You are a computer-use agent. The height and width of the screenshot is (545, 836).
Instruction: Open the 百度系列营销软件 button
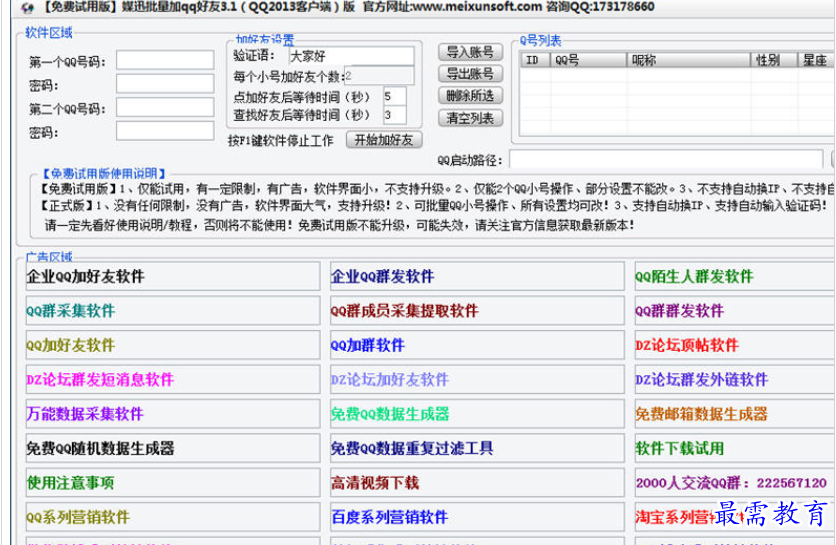[477, 517]
